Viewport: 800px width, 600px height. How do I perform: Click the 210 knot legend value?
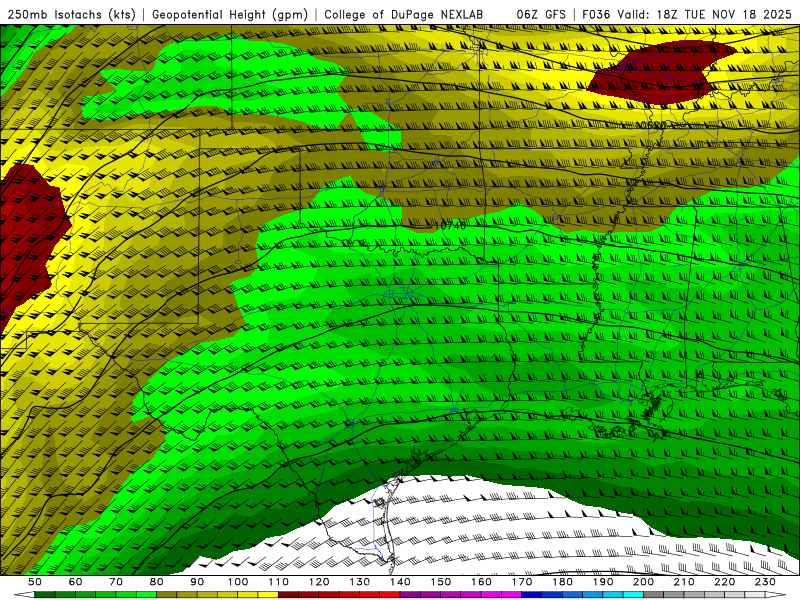coord(684,582)
